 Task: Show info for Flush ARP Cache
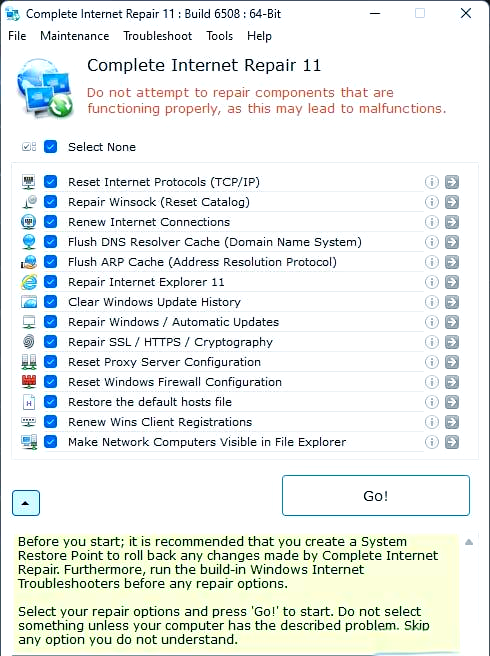point(432,262)
